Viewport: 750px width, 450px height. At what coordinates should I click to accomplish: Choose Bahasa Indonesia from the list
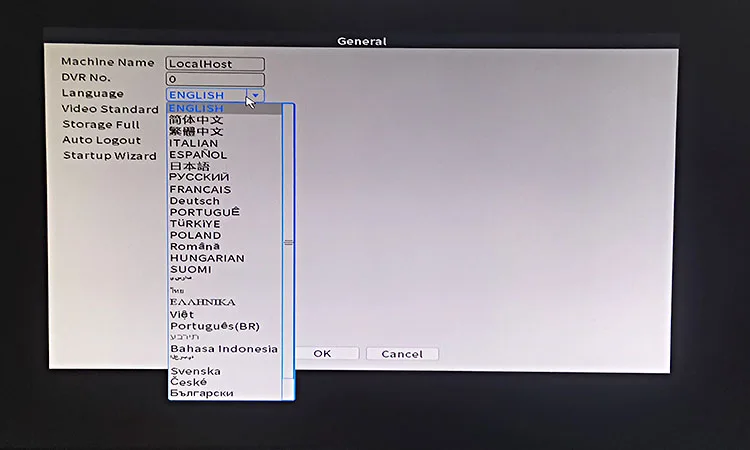[x=224, y=349]
